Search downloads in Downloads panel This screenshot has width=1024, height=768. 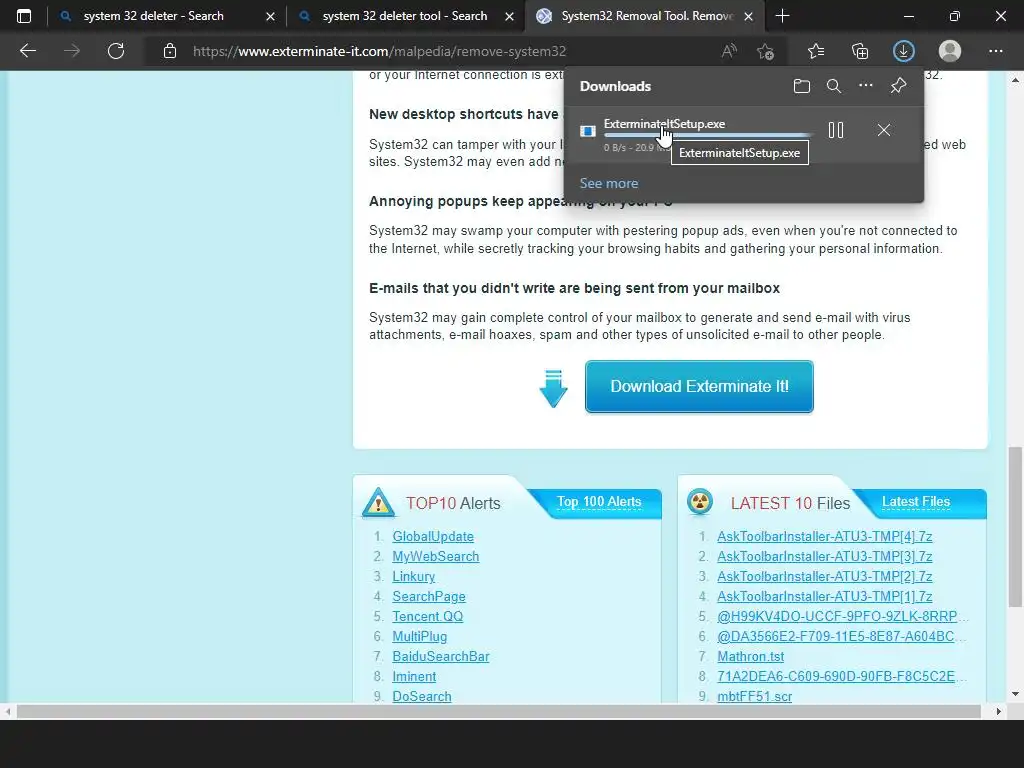coord(834,86)
